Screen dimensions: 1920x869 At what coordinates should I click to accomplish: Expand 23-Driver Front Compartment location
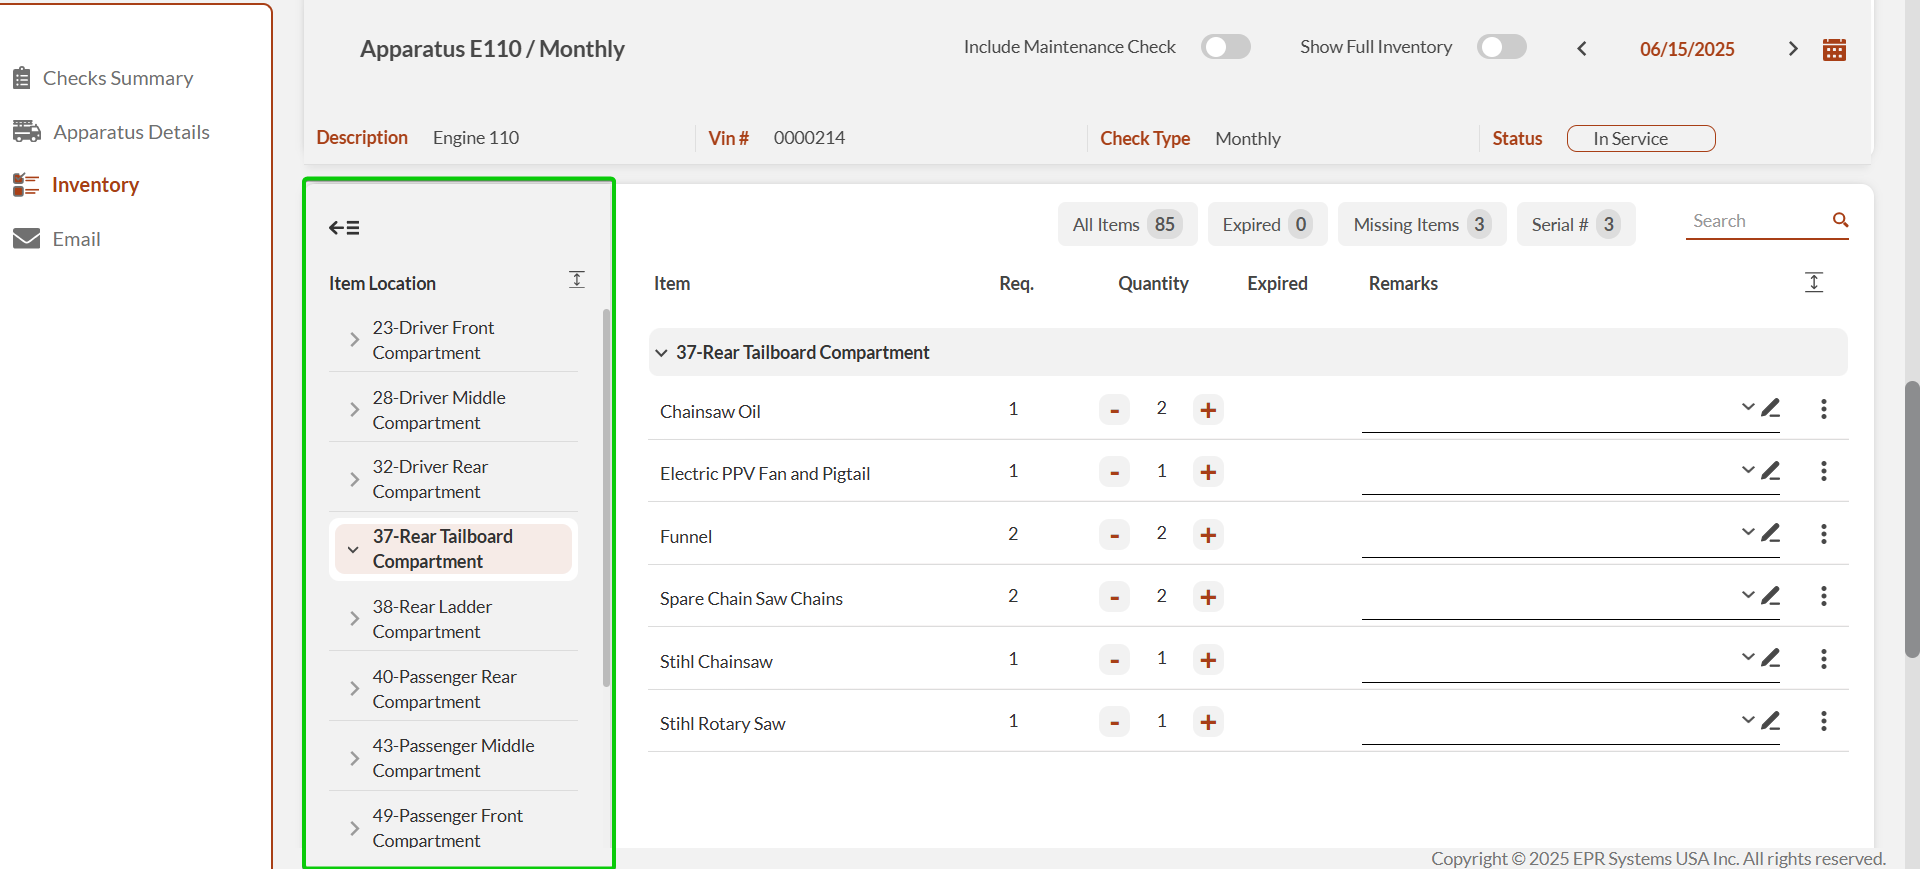click(354, 340)
